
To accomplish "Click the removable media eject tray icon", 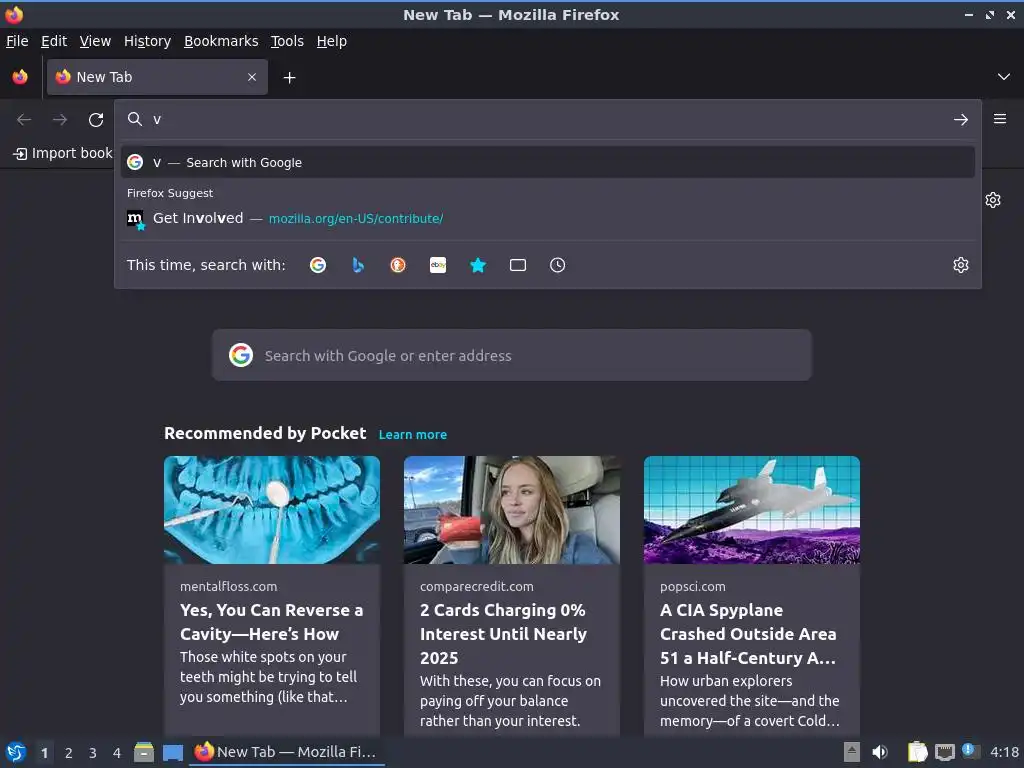I will (x=852, y=752).
